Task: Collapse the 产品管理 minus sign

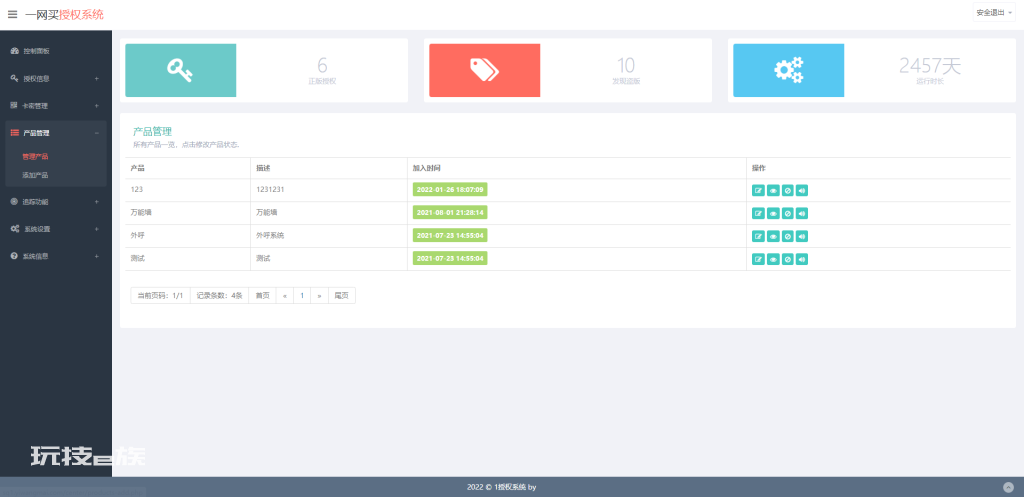Action: click(x=97, y=133)
